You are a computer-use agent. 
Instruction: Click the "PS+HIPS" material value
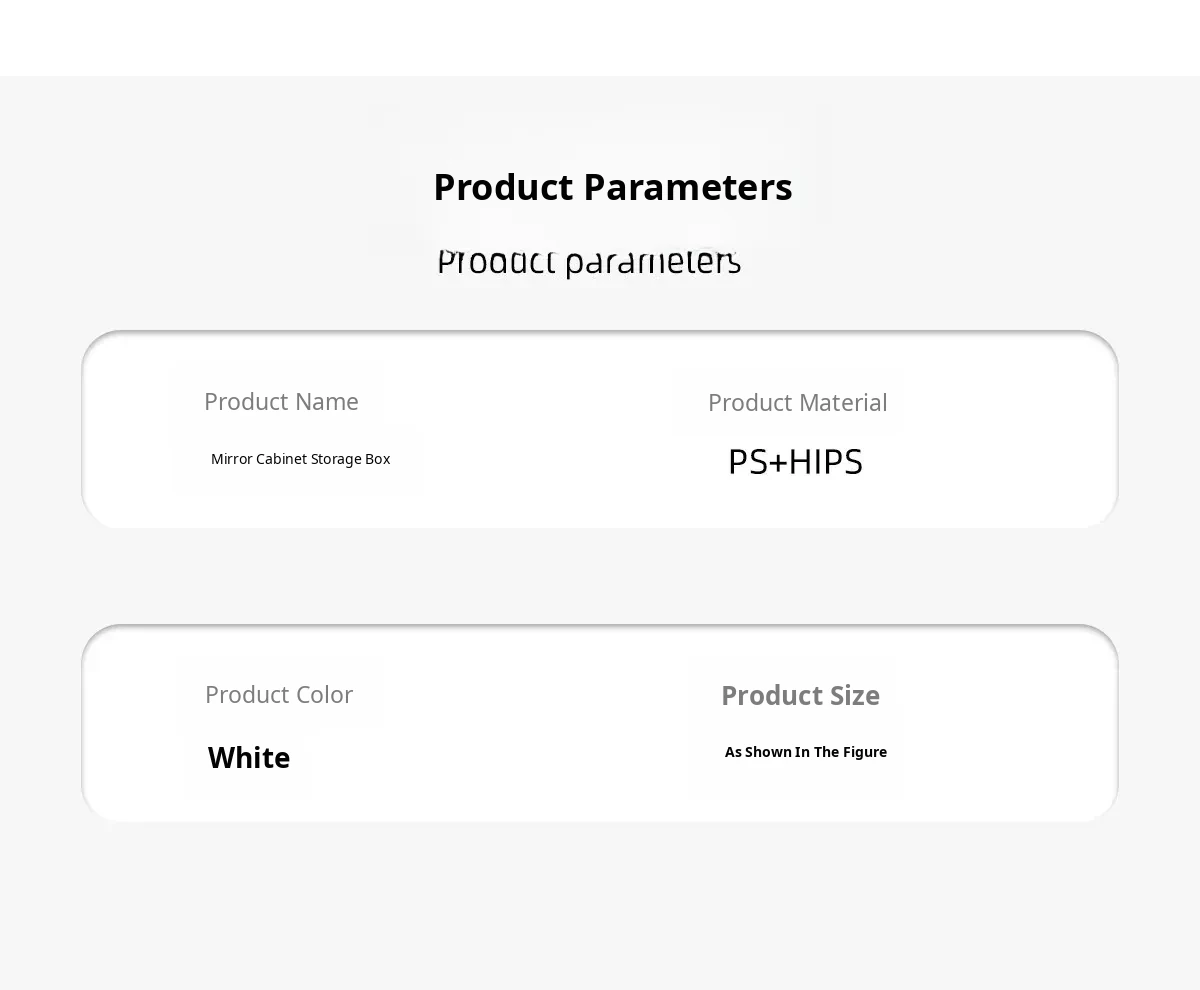pyautogui.click(x=795, y=462)
